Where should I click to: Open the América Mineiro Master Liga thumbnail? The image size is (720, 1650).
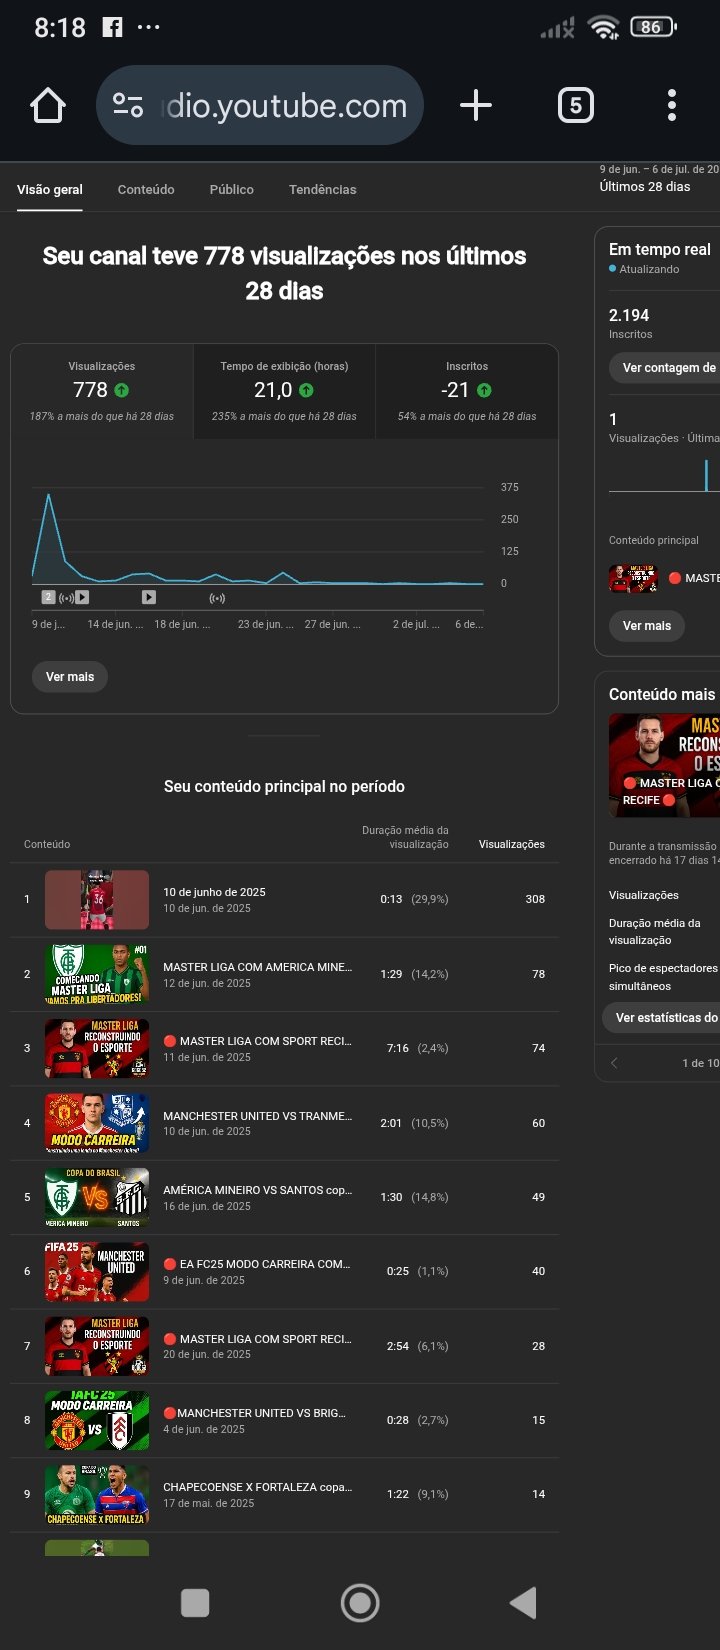[x=97, y=974]
